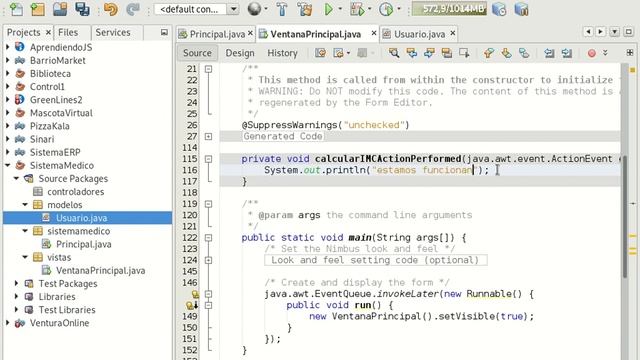Navigate back in editor toolbar

338,53
